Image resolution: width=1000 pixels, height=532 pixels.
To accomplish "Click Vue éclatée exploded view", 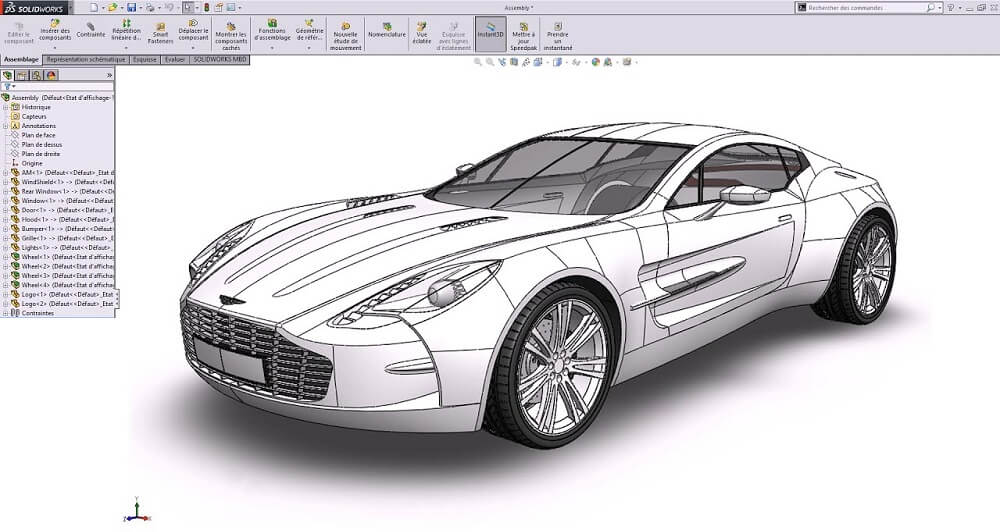I will tap(422, 34).
